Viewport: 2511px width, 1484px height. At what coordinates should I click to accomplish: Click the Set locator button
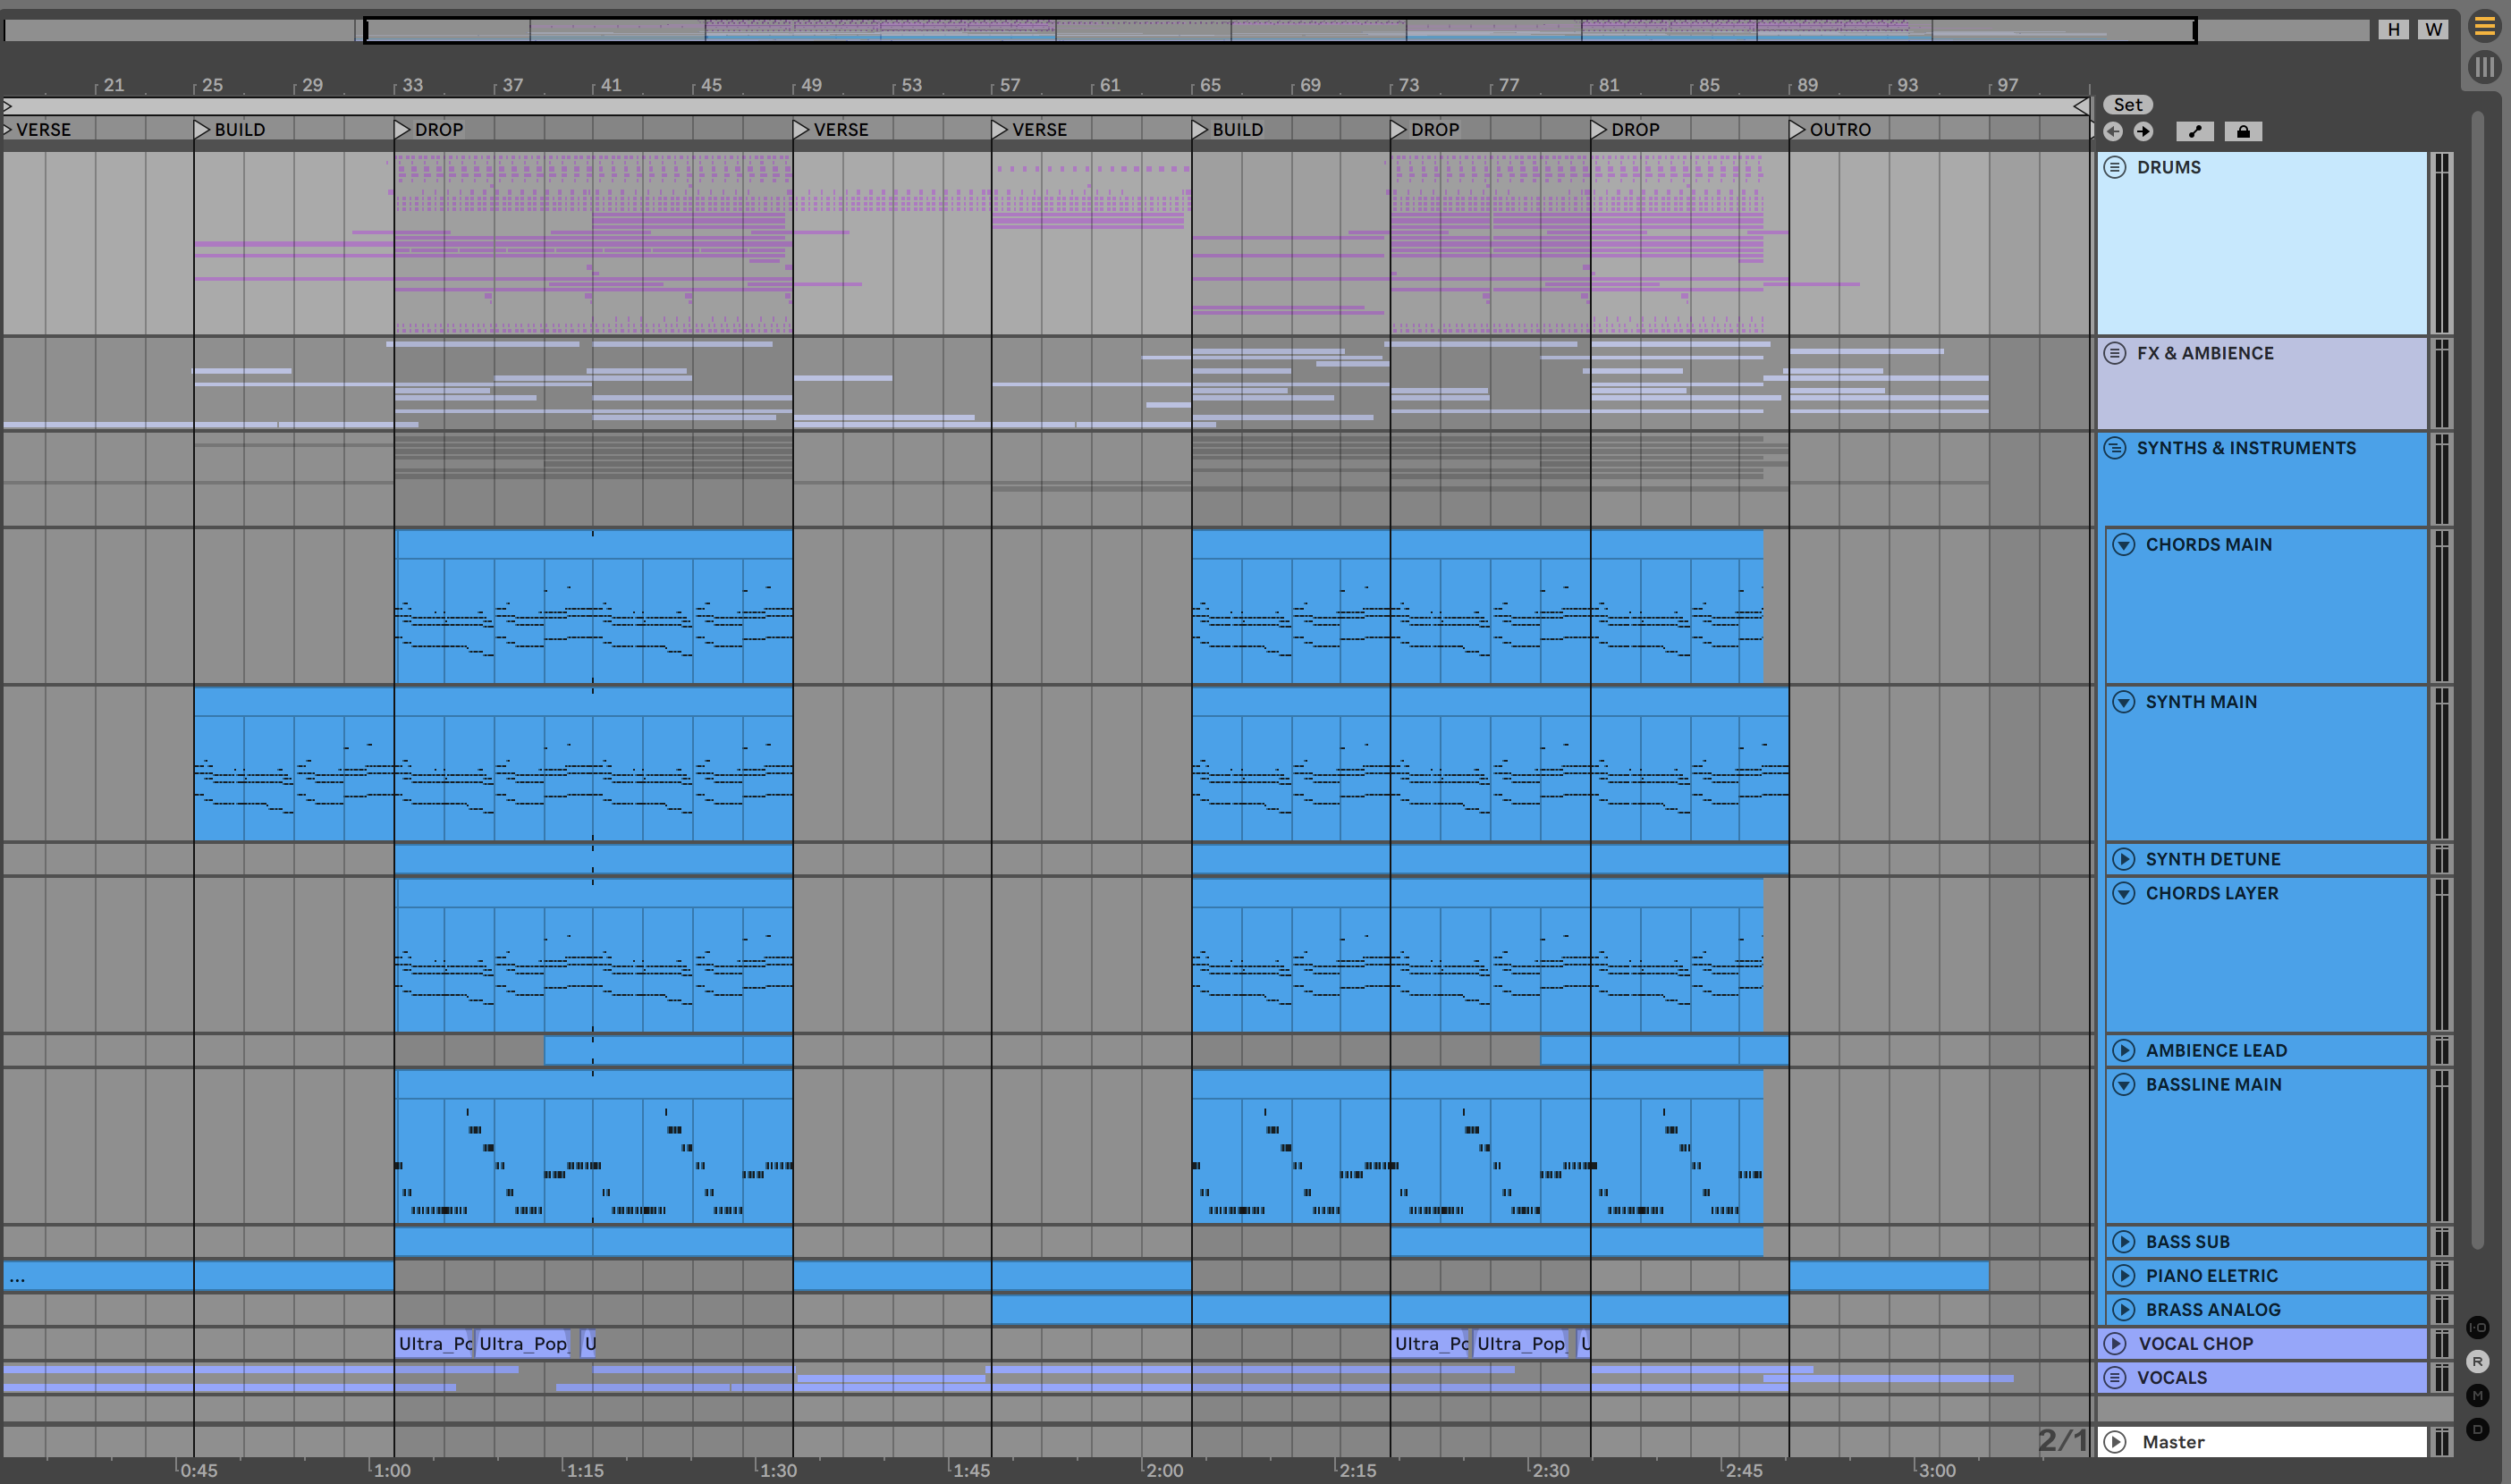point(2127,105)
